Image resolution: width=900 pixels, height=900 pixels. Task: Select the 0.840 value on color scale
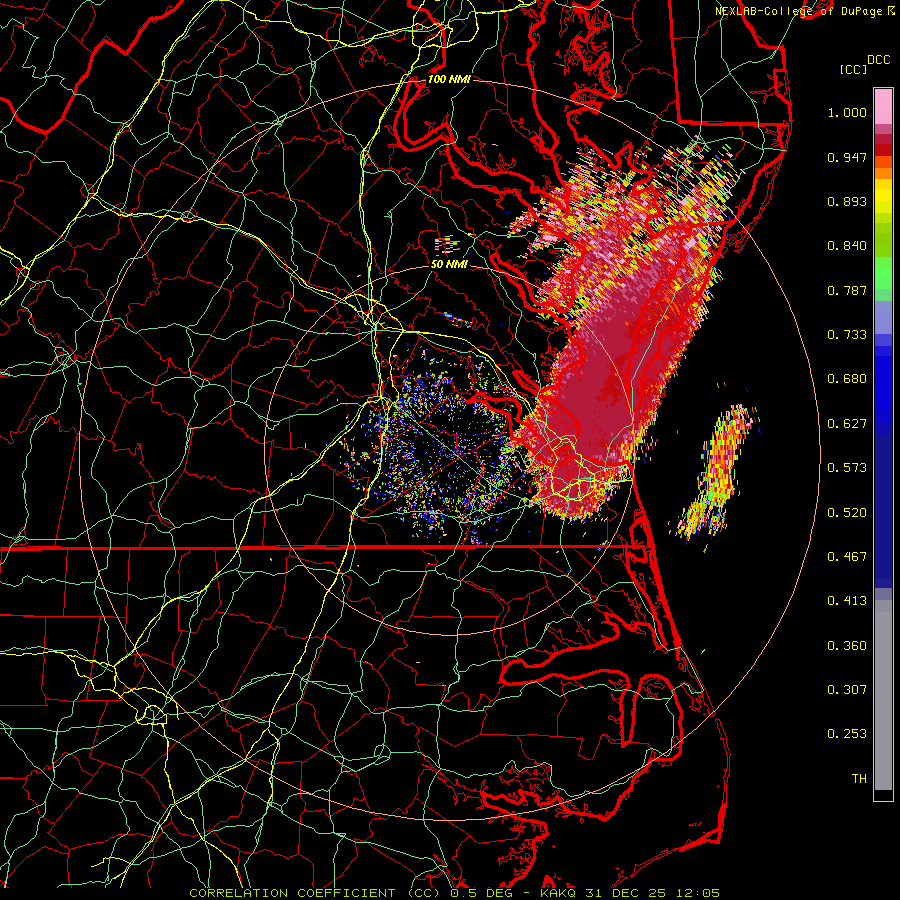[847, 246]
